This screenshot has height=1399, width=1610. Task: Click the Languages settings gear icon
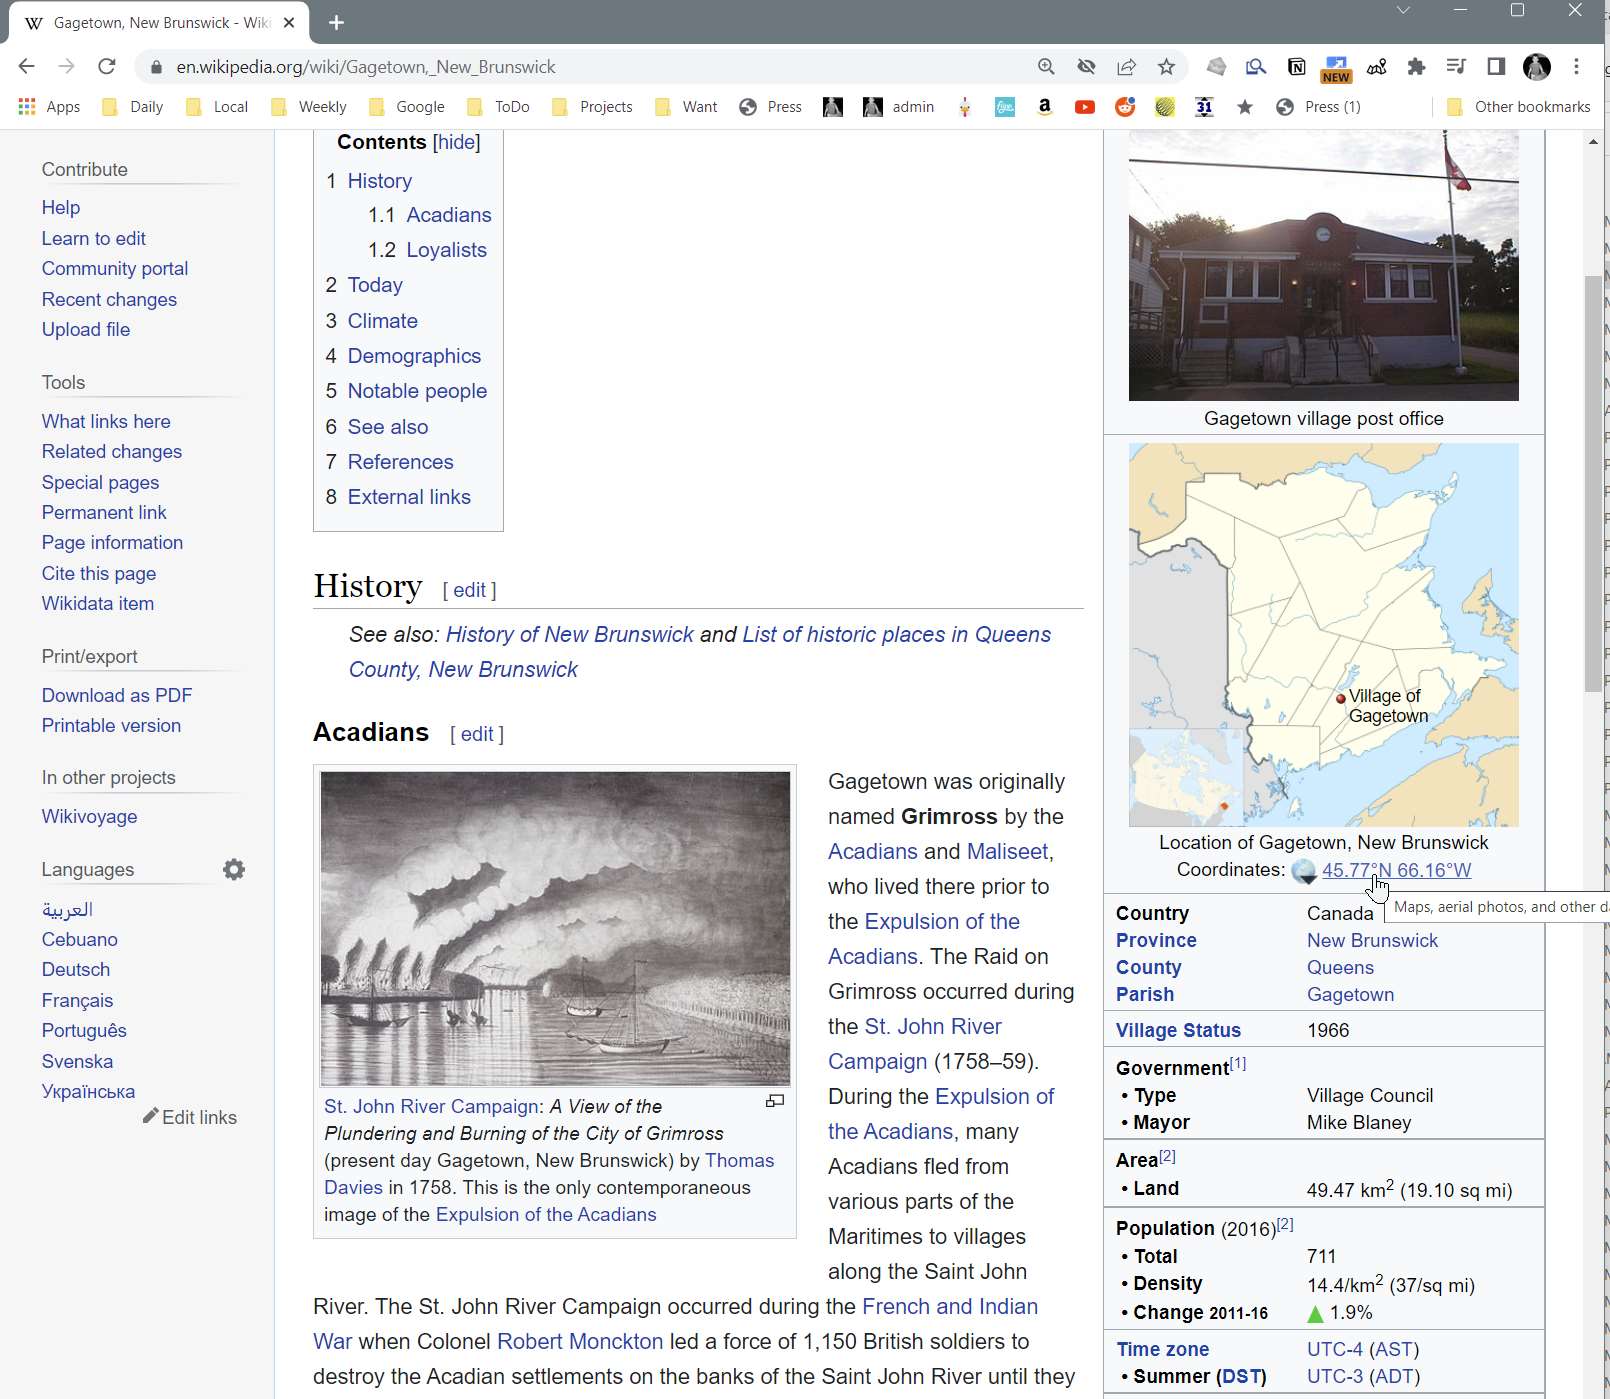[x=234, y=870]
